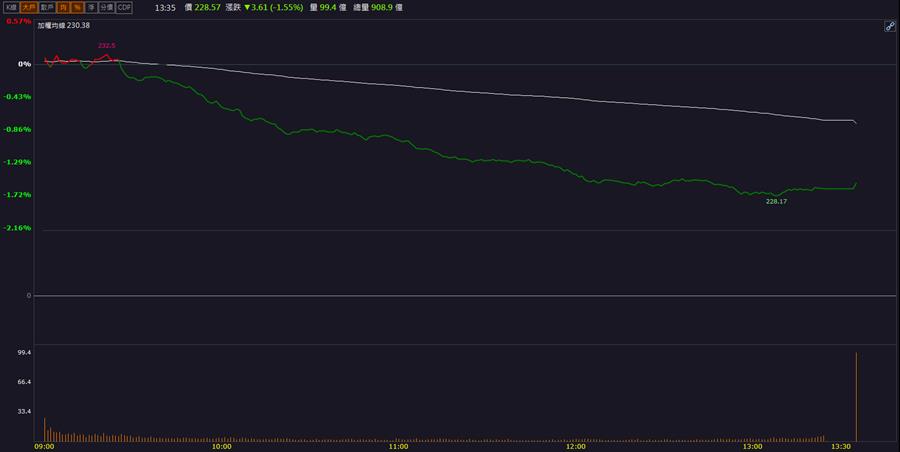Viewport: 900px width, 452px height.
Task: Click the 10:00 time axis label
Action: click(x=222, y=446)
